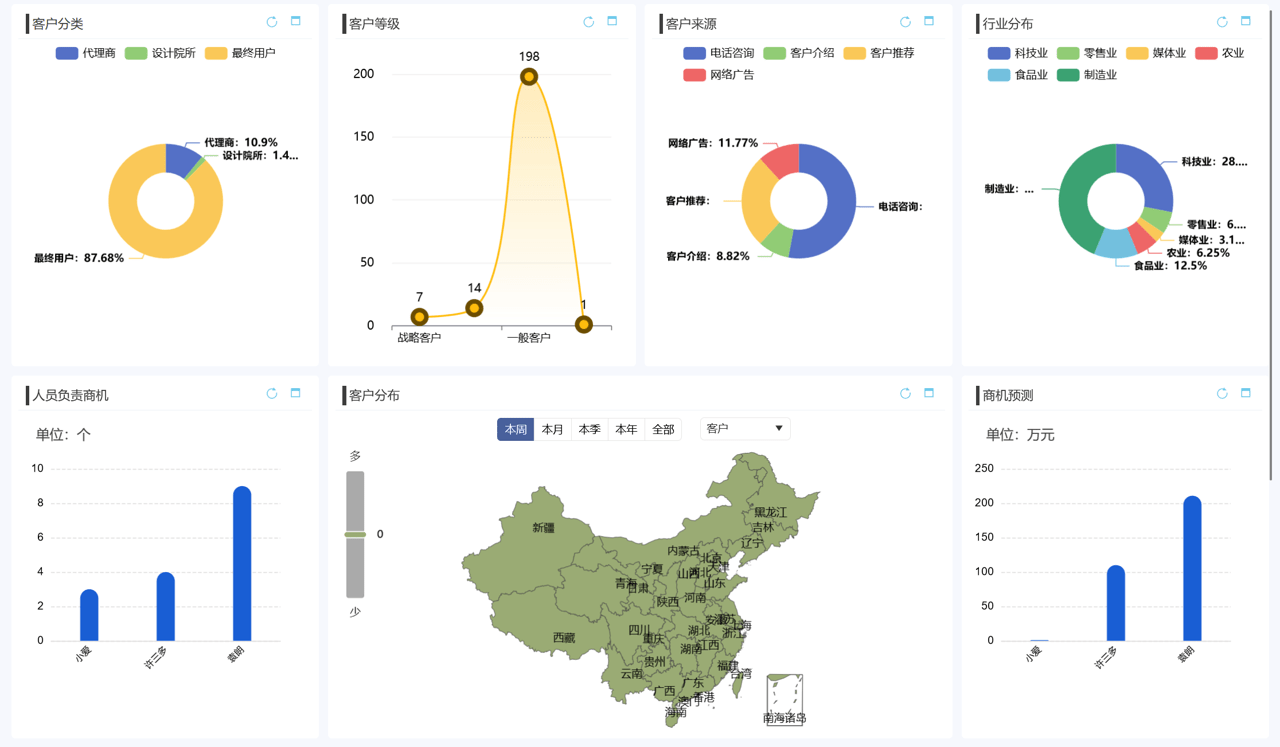This screenshot has height=747, width=1280.
Task: Toggle 网络广告 legend series
Action: click(x=719, y=75)
